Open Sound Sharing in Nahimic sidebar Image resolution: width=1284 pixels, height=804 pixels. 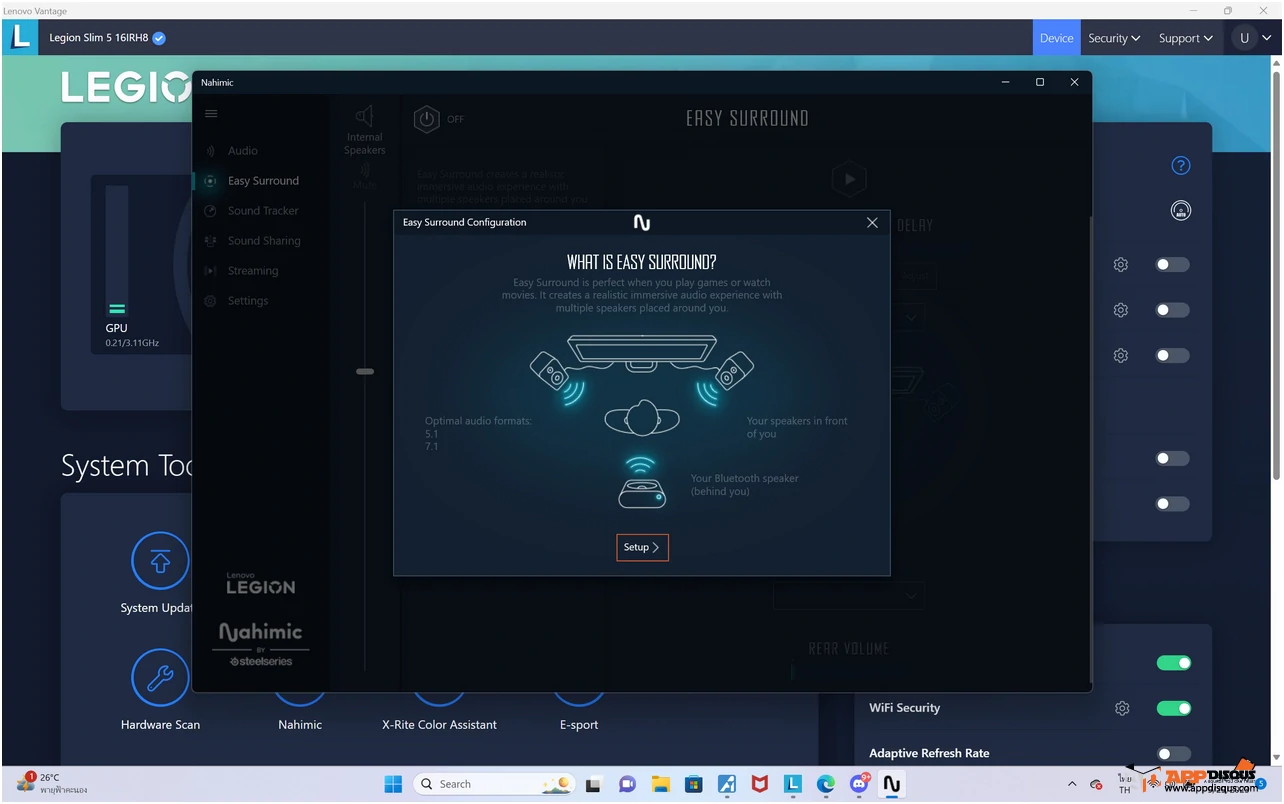click(x=264, y=241)
